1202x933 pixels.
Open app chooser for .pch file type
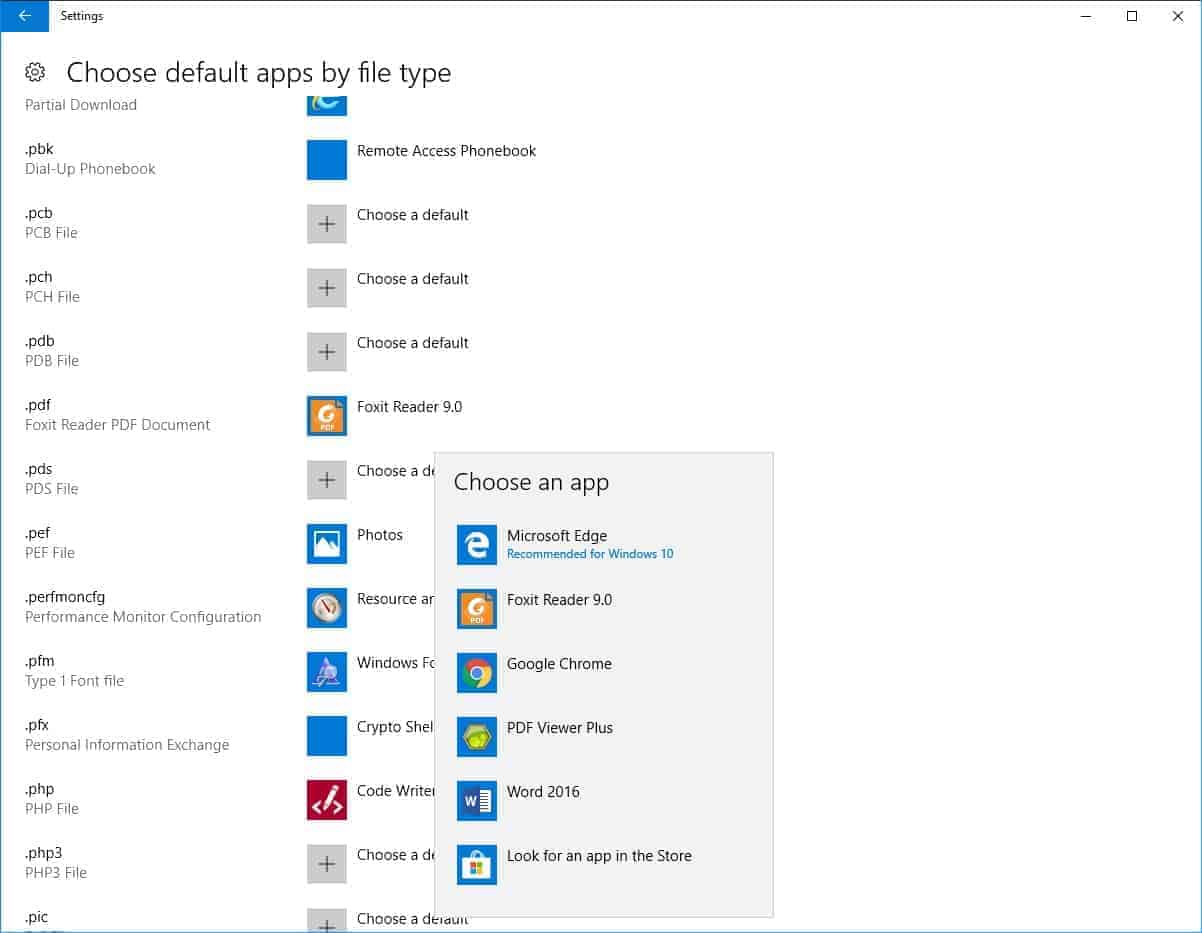pyautogui.click(x=327, y=288)
